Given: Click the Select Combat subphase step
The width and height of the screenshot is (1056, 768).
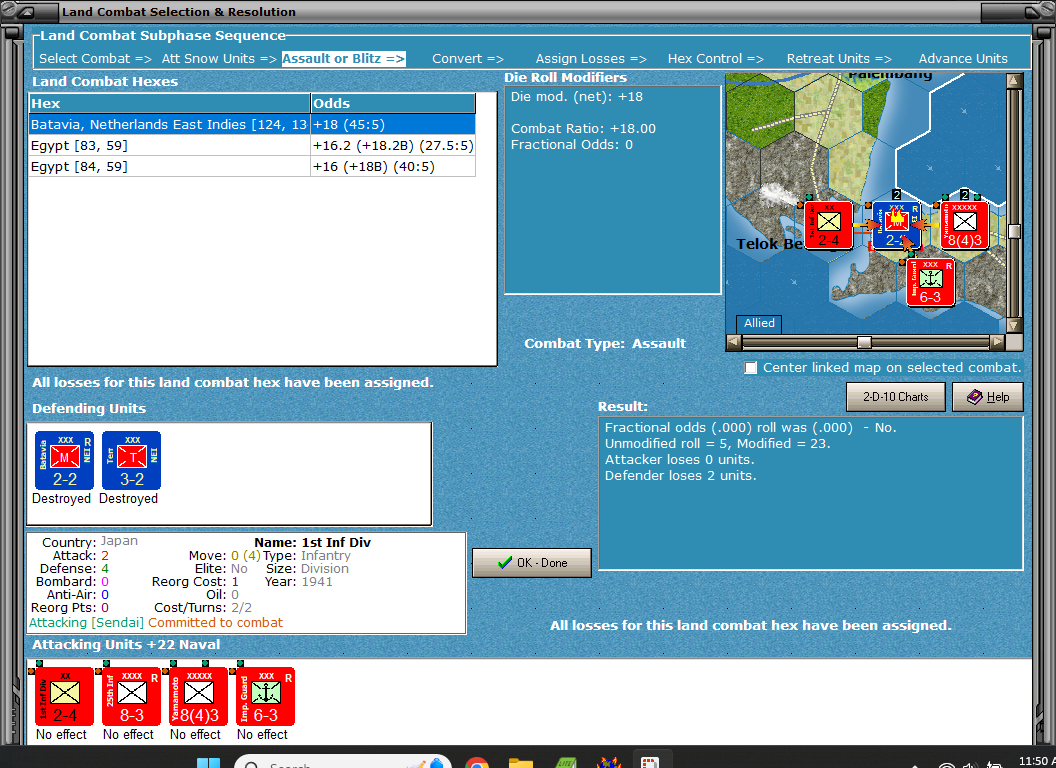Looking at the screenshot, I should click(x=95, y=59).
